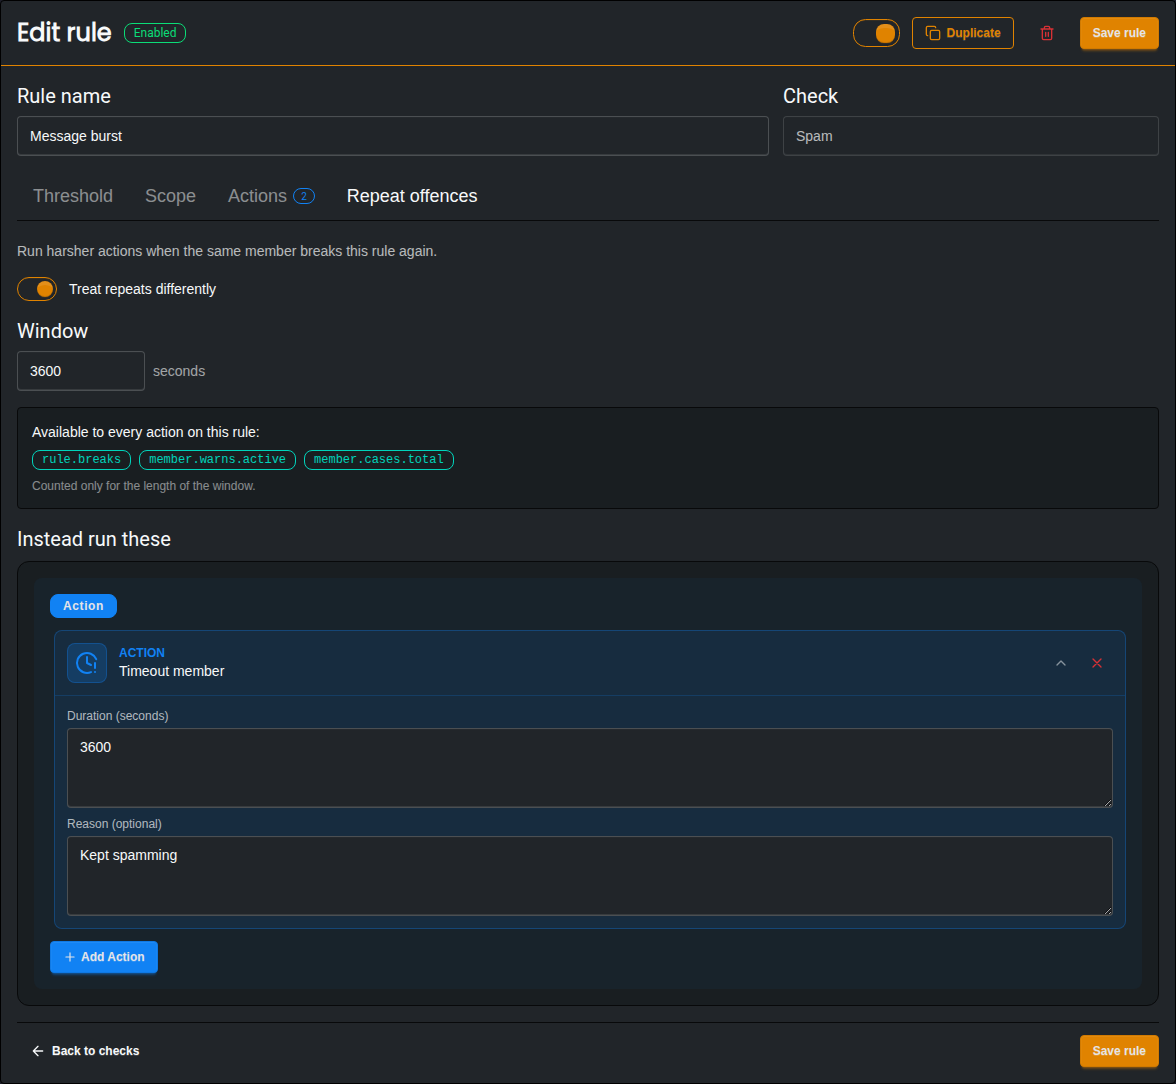
Task: Go to the Actions tab
Action: click(271, 196)
